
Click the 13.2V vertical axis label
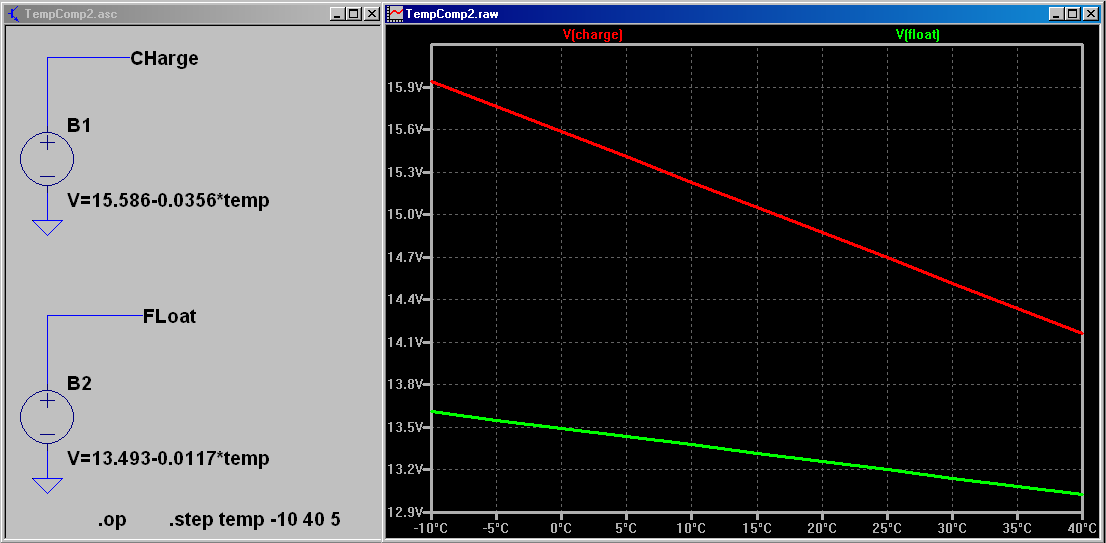(405, 470)
